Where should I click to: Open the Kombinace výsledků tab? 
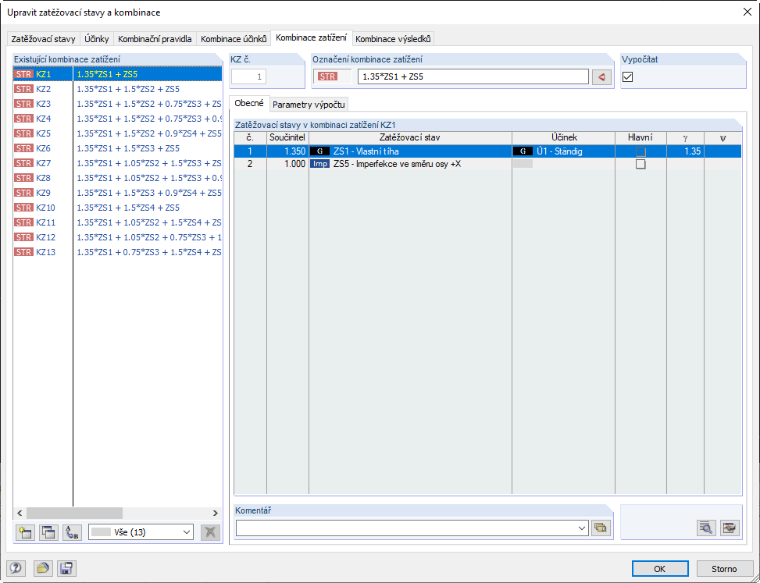tap(393, 39)
